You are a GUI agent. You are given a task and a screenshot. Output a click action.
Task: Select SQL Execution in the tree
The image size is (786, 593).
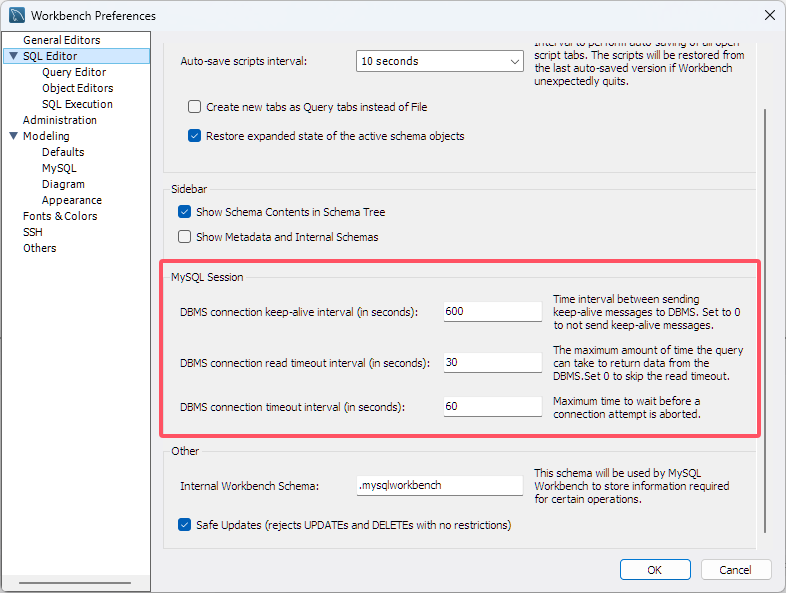[77, 104]
